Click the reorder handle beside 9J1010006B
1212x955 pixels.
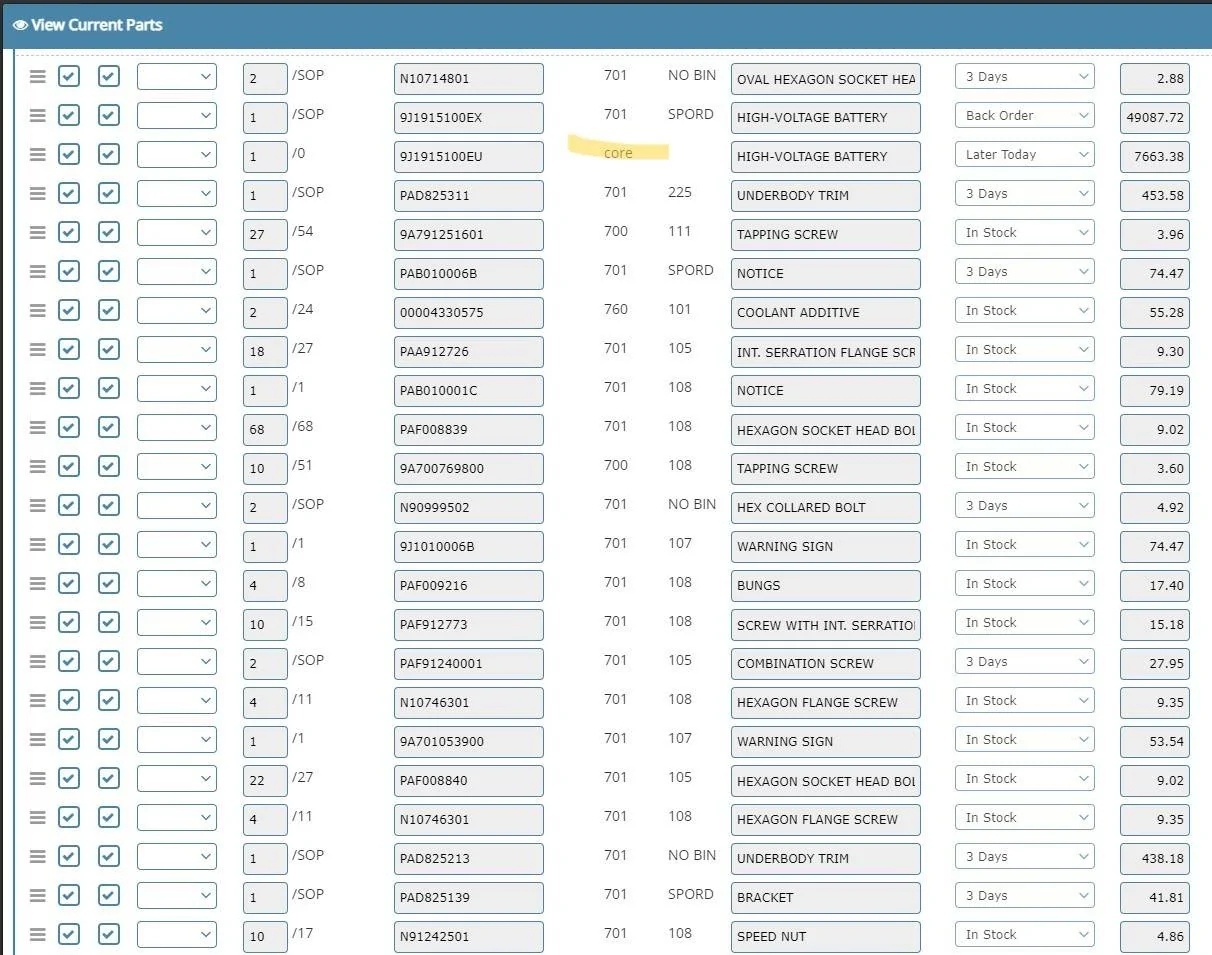point(38,545)
